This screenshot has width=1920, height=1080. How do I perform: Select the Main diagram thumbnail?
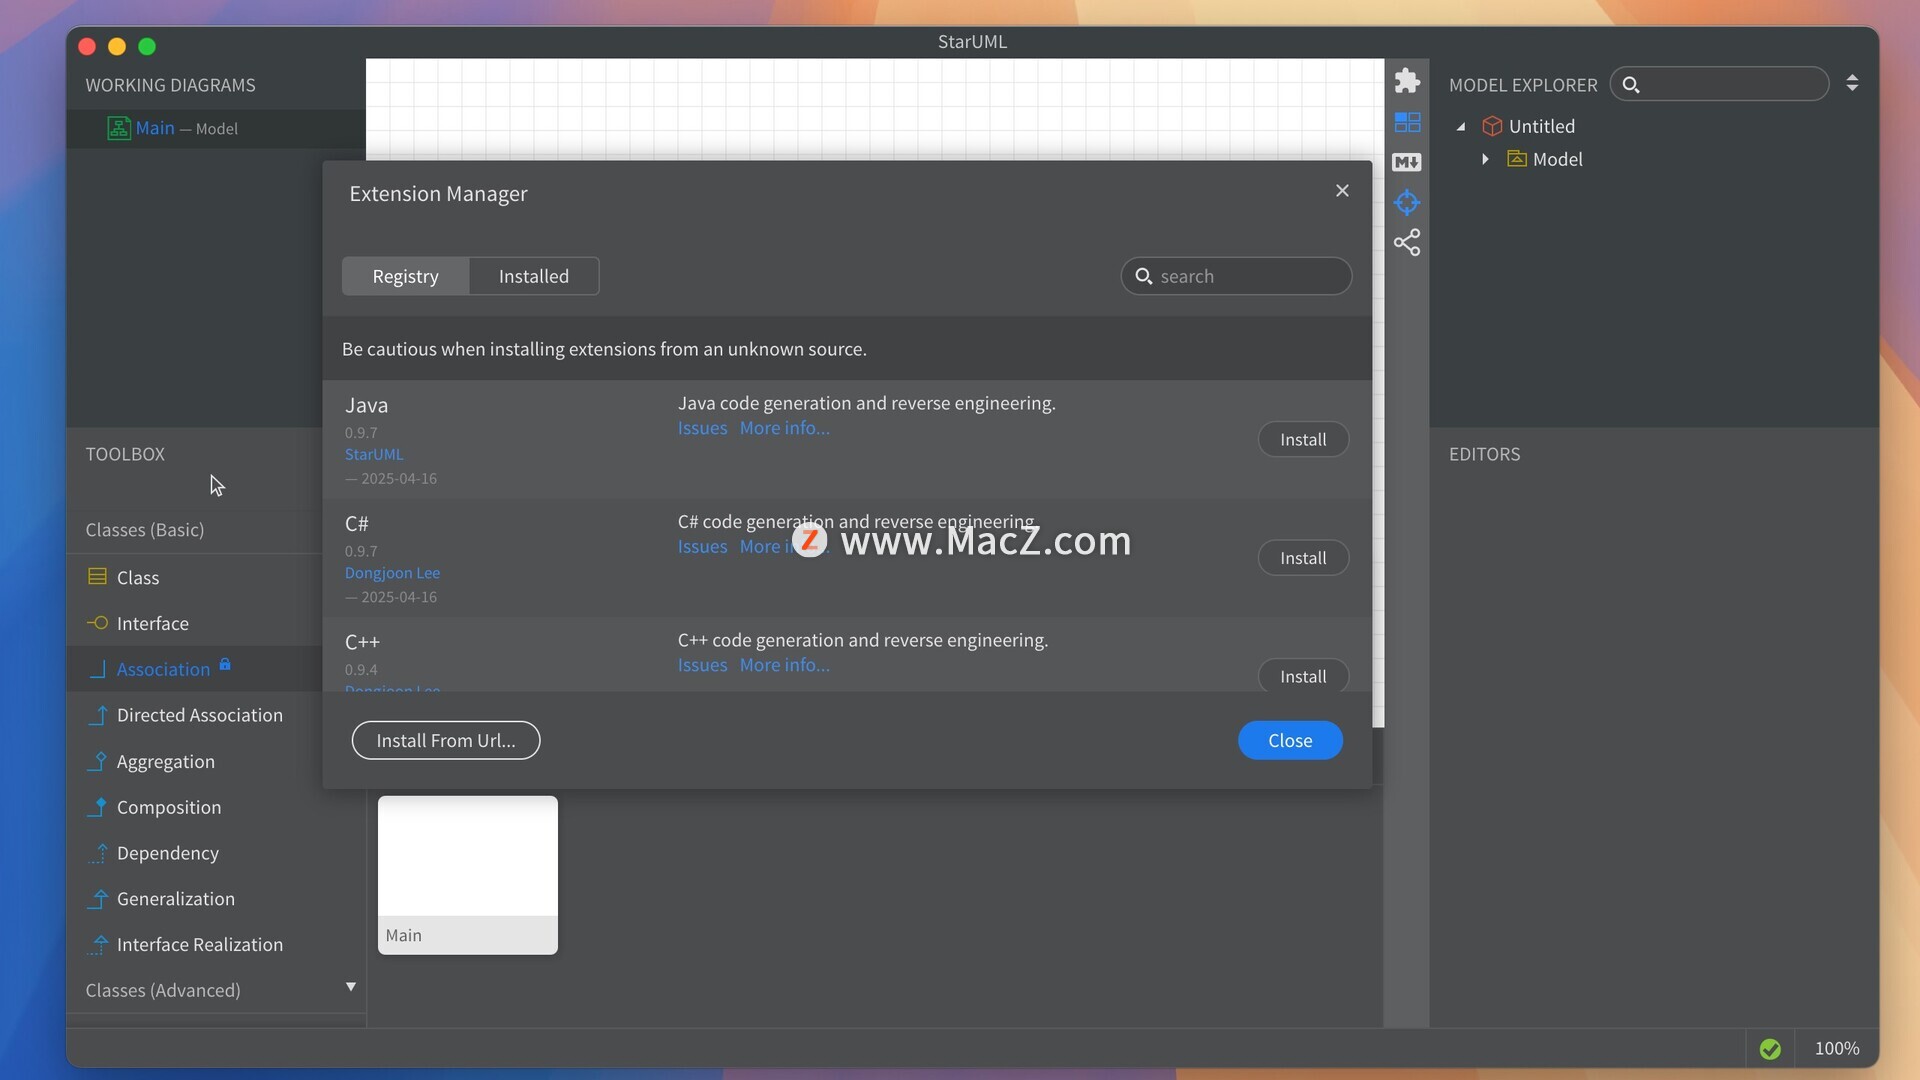point(467,875)
